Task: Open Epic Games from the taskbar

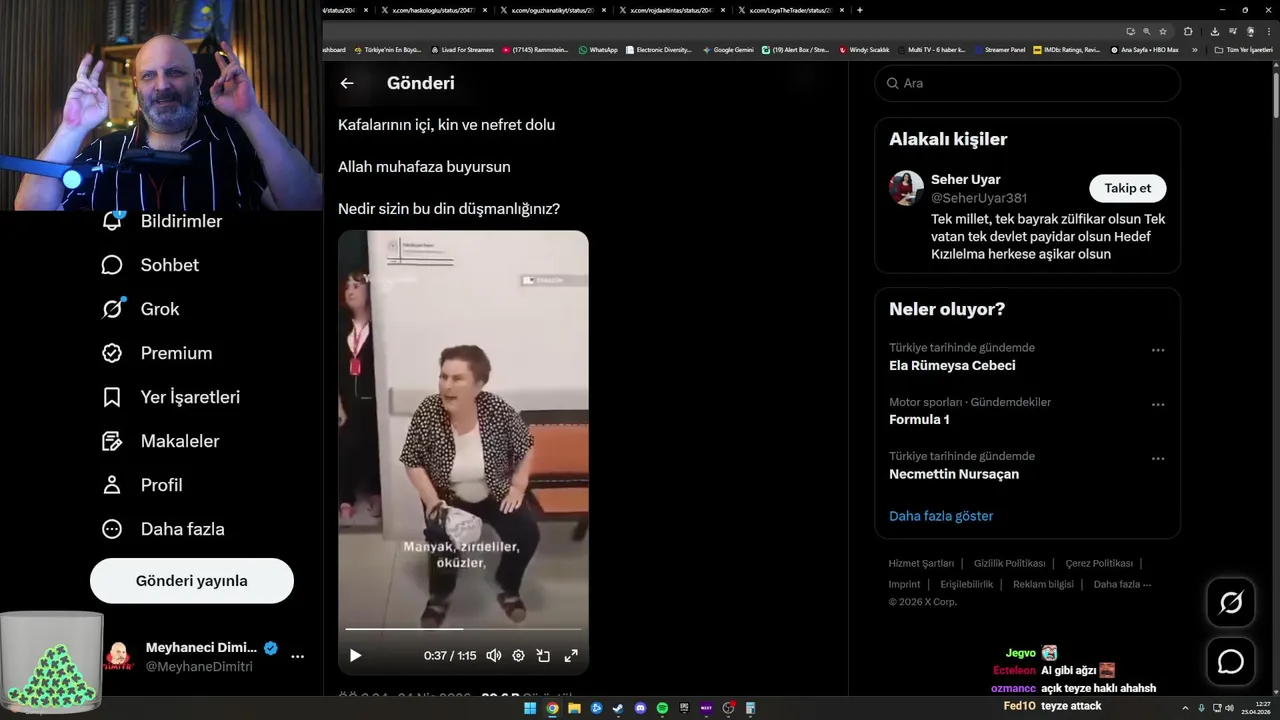Action: 684,708
